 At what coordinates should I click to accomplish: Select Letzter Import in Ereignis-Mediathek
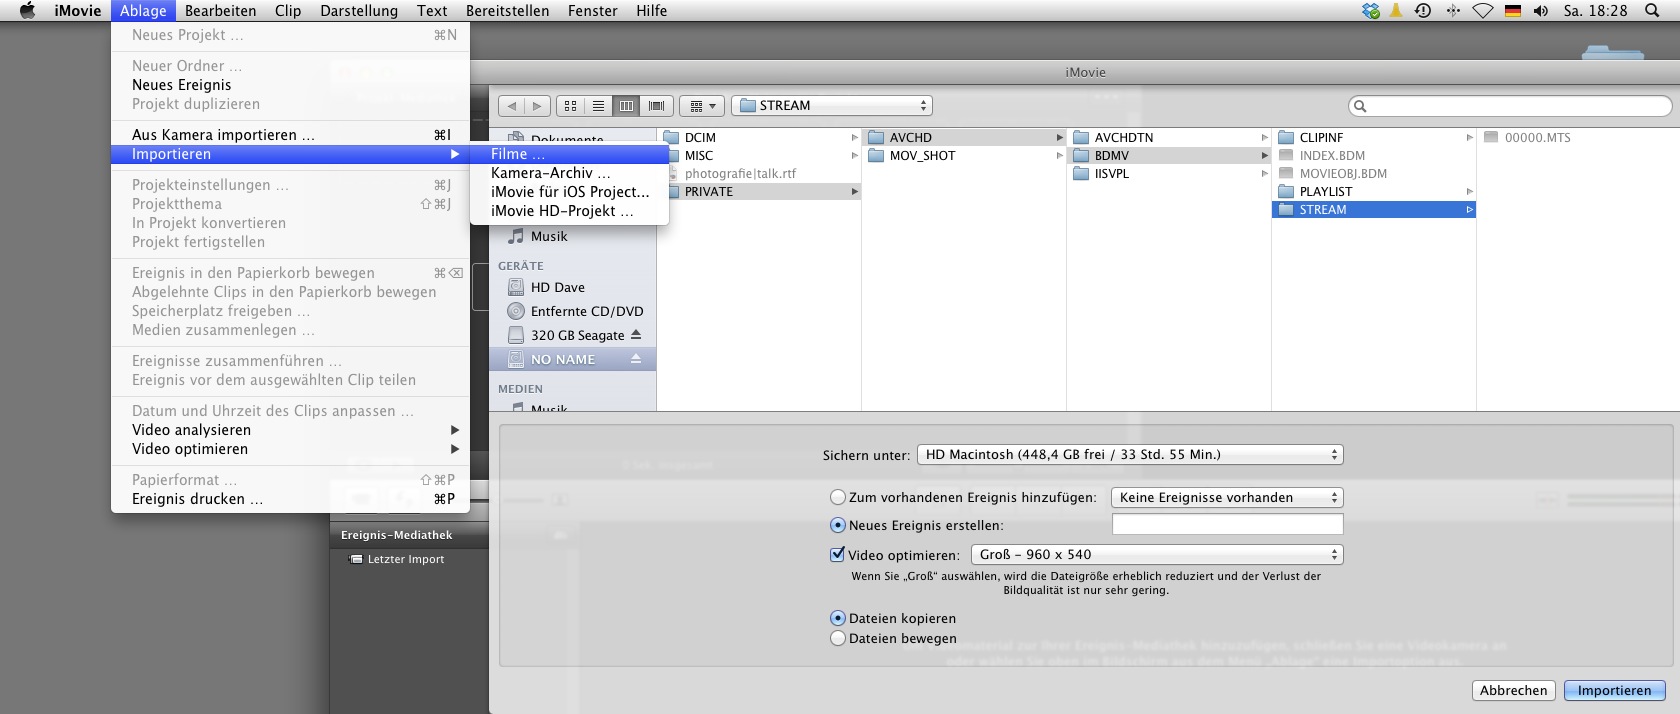click(x=405, y=560)
